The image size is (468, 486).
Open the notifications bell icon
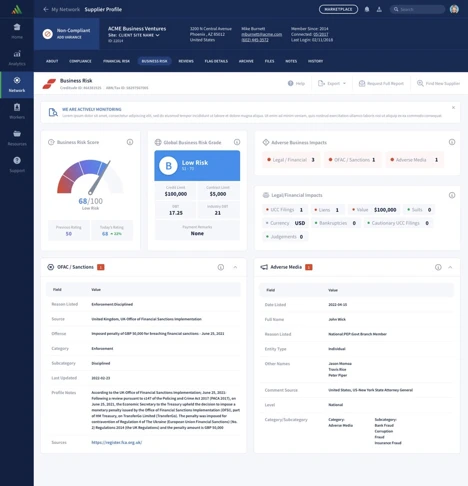367,9
